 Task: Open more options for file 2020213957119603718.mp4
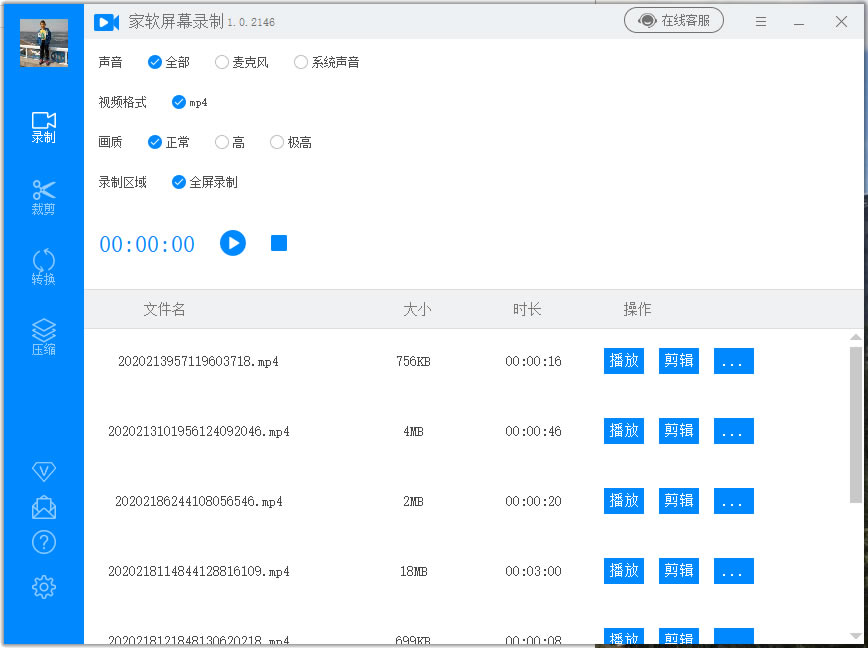[733, 361]
